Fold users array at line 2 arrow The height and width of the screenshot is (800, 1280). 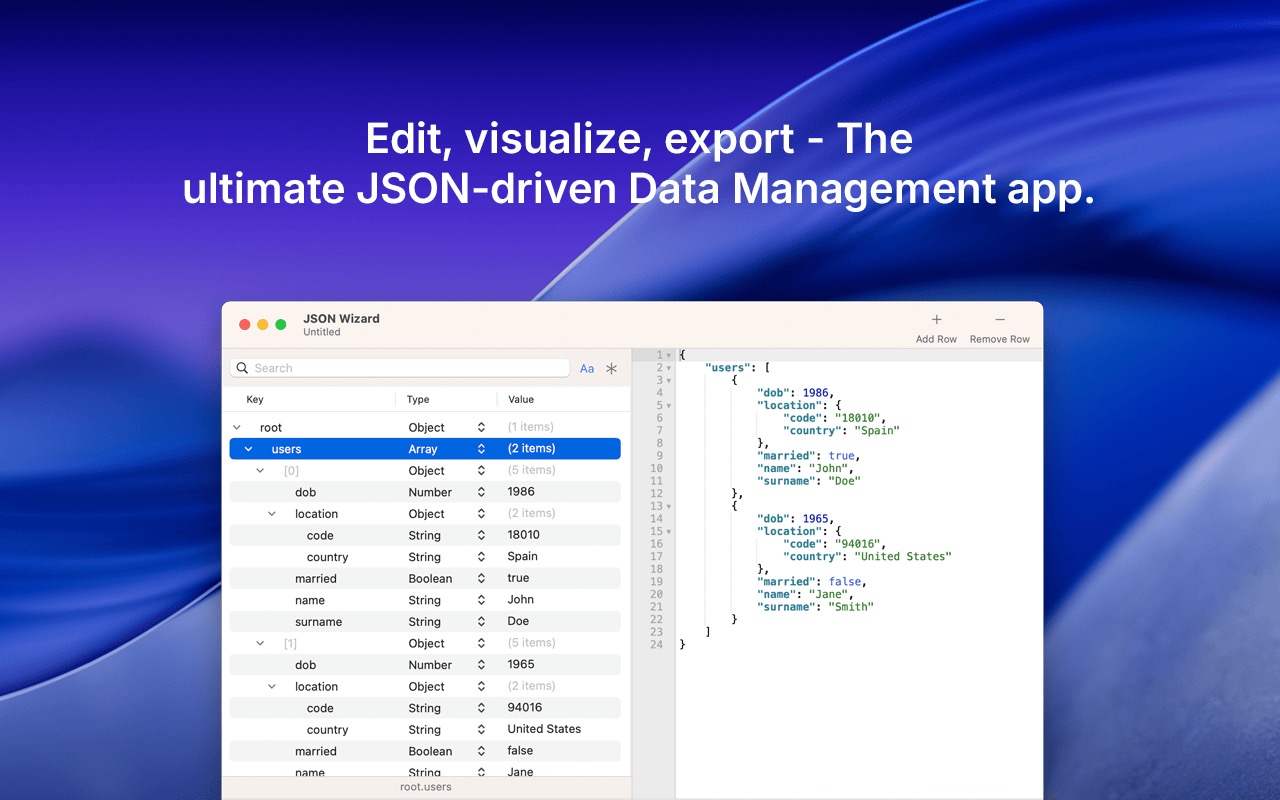coord(669,368)
